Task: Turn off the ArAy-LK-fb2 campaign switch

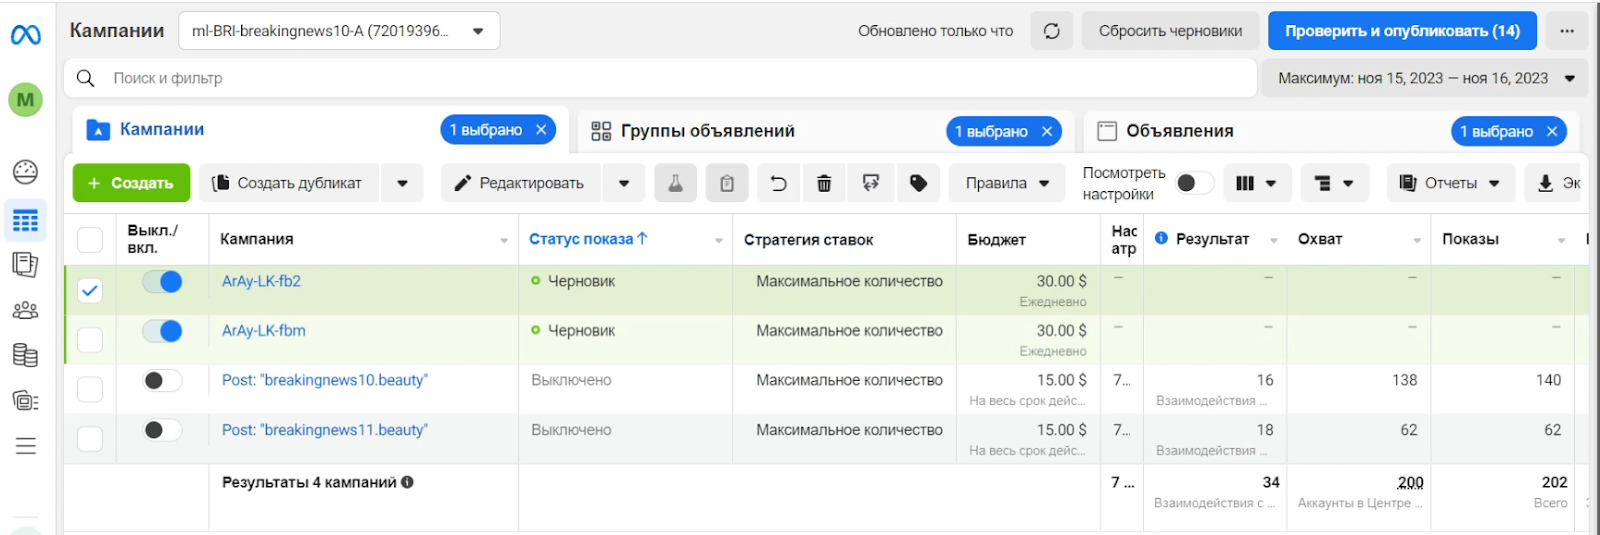Action: click(162, 282)
